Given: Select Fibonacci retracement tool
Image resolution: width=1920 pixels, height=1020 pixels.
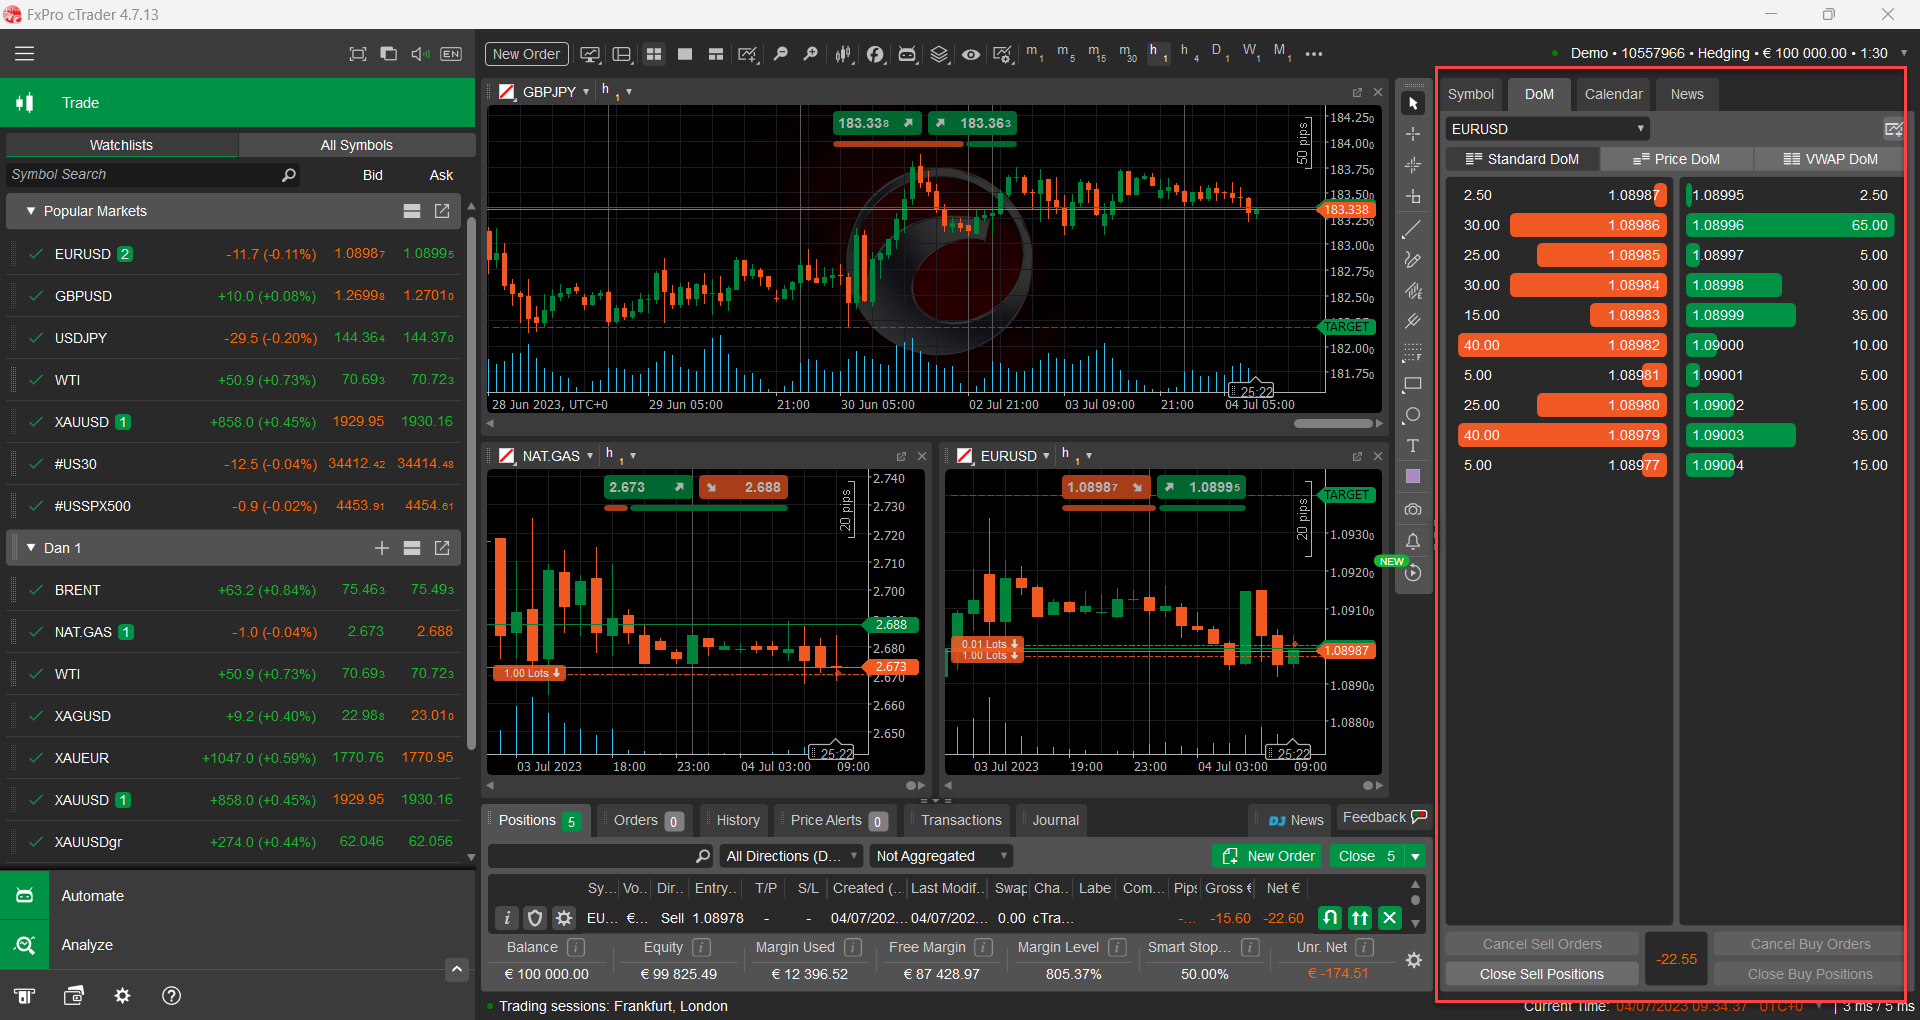Looking at the screenshot, I should click(1413, 353).
